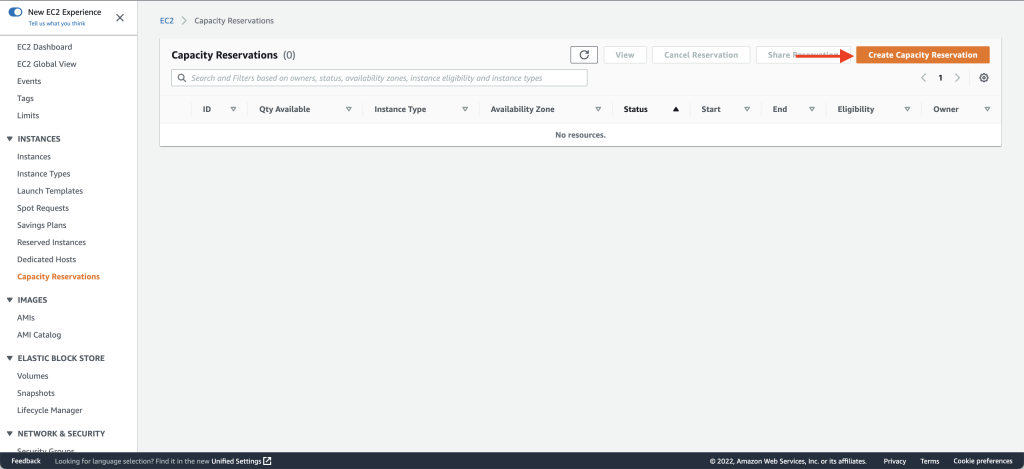This screenshot has height=469, width=1024.
Task: Open Reserved Instances page
Action: click(52, 242)
